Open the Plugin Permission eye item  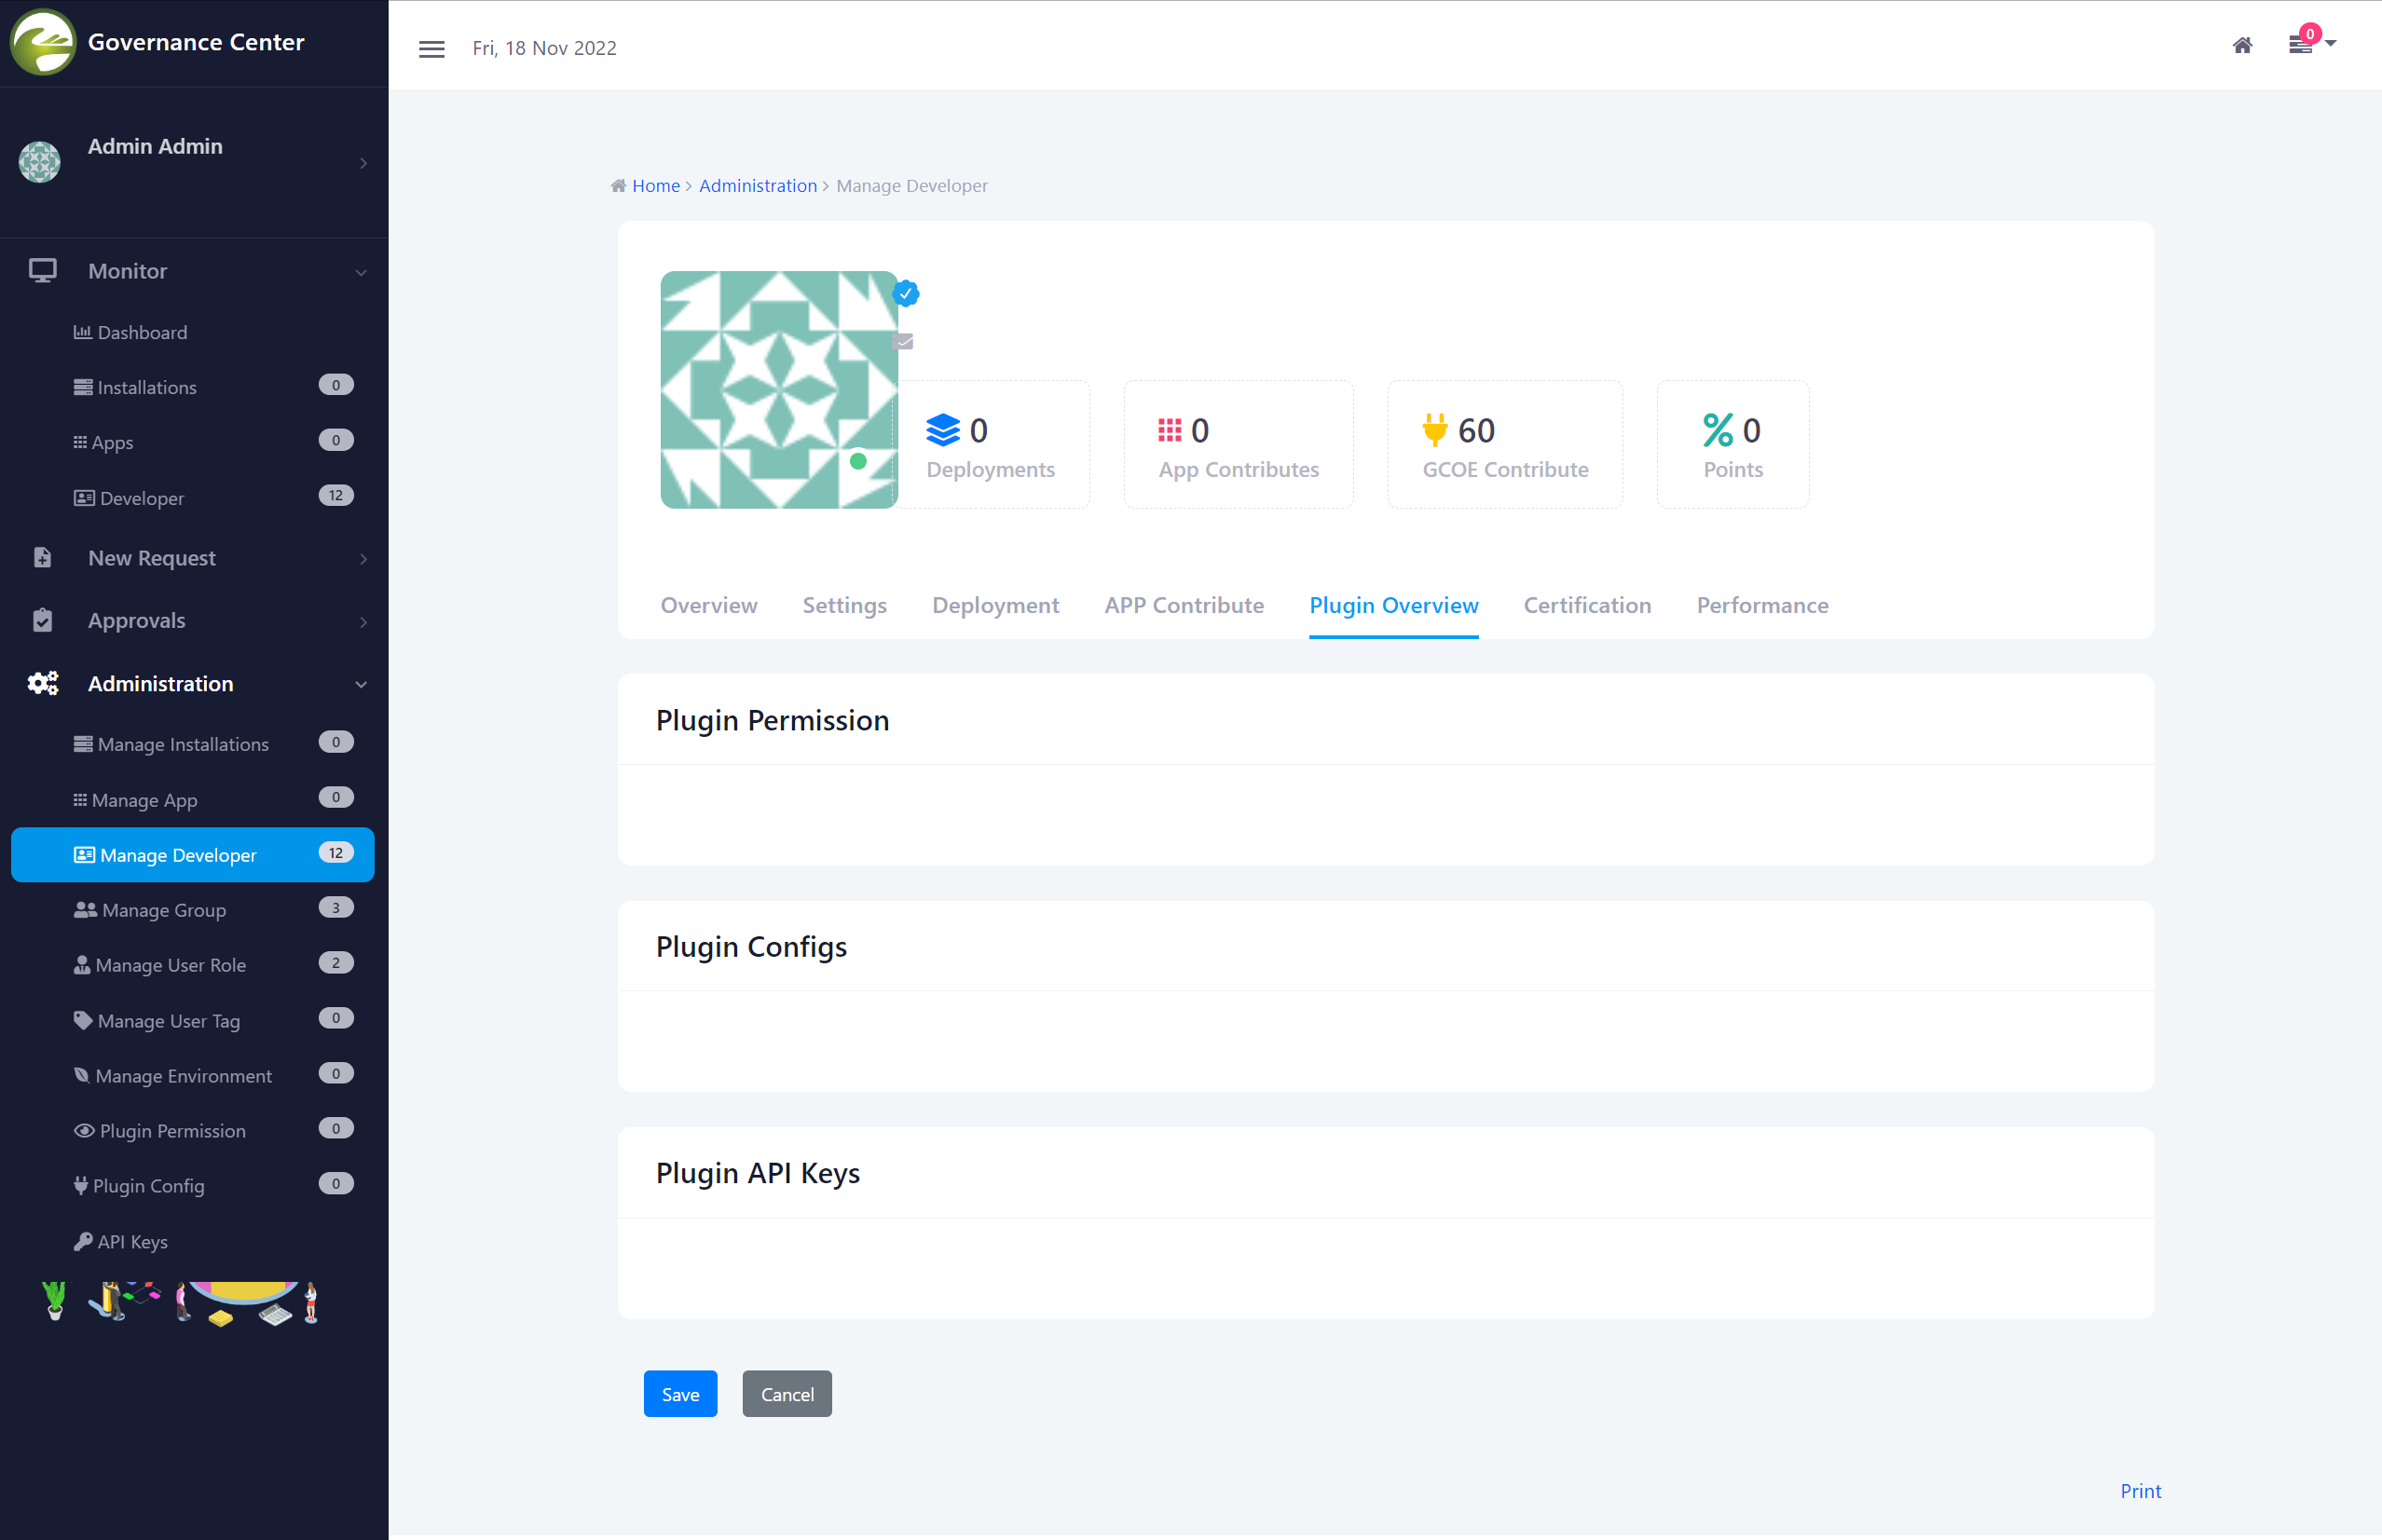[172, 1130]
